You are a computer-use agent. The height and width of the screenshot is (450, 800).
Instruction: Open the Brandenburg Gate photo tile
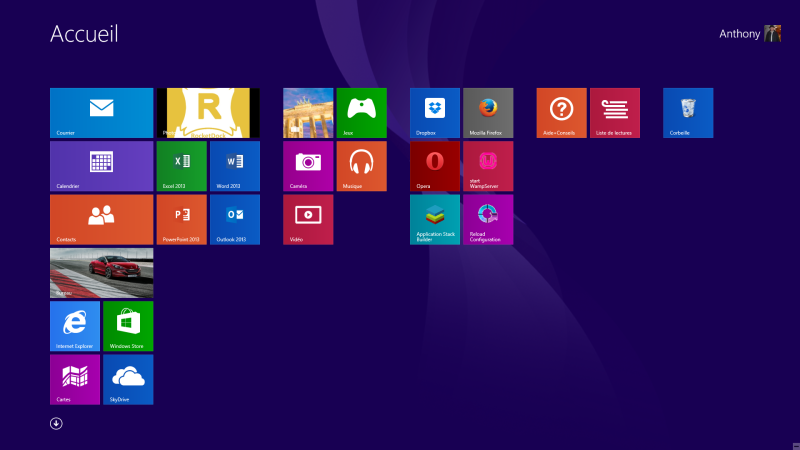tap(308, 113)
